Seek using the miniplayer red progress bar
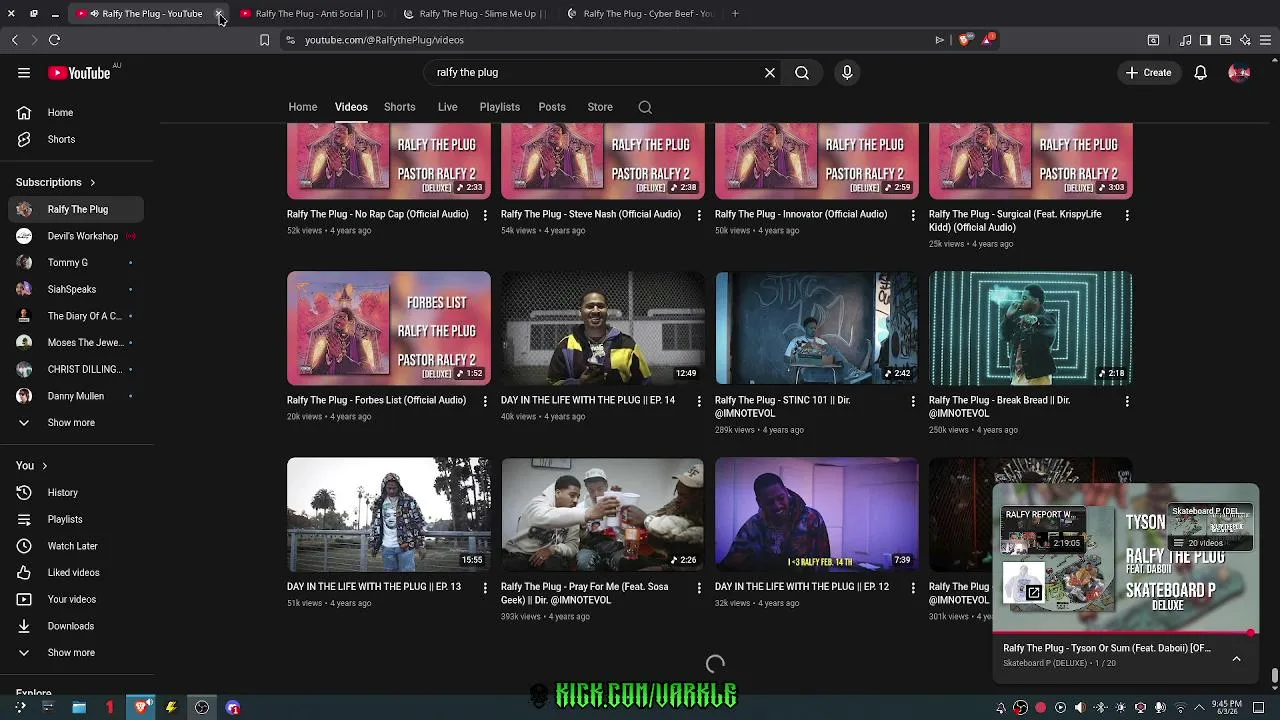 1125,633
